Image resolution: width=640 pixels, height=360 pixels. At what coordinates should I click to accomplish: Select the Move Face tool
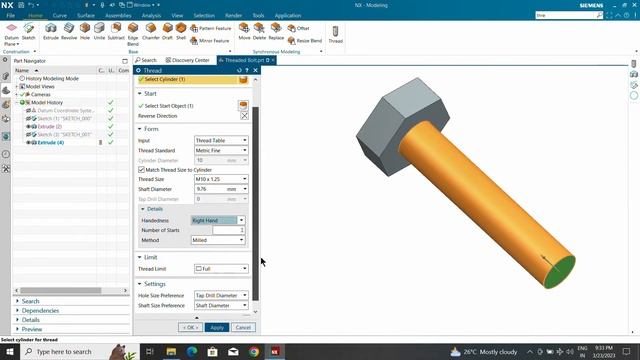[x=244, y=31]
